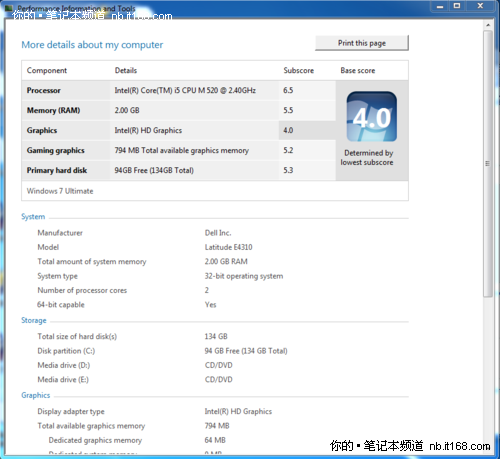Click the scrollbar up arrow
Viewport: 500px width, 459px height.
[488, 25]
